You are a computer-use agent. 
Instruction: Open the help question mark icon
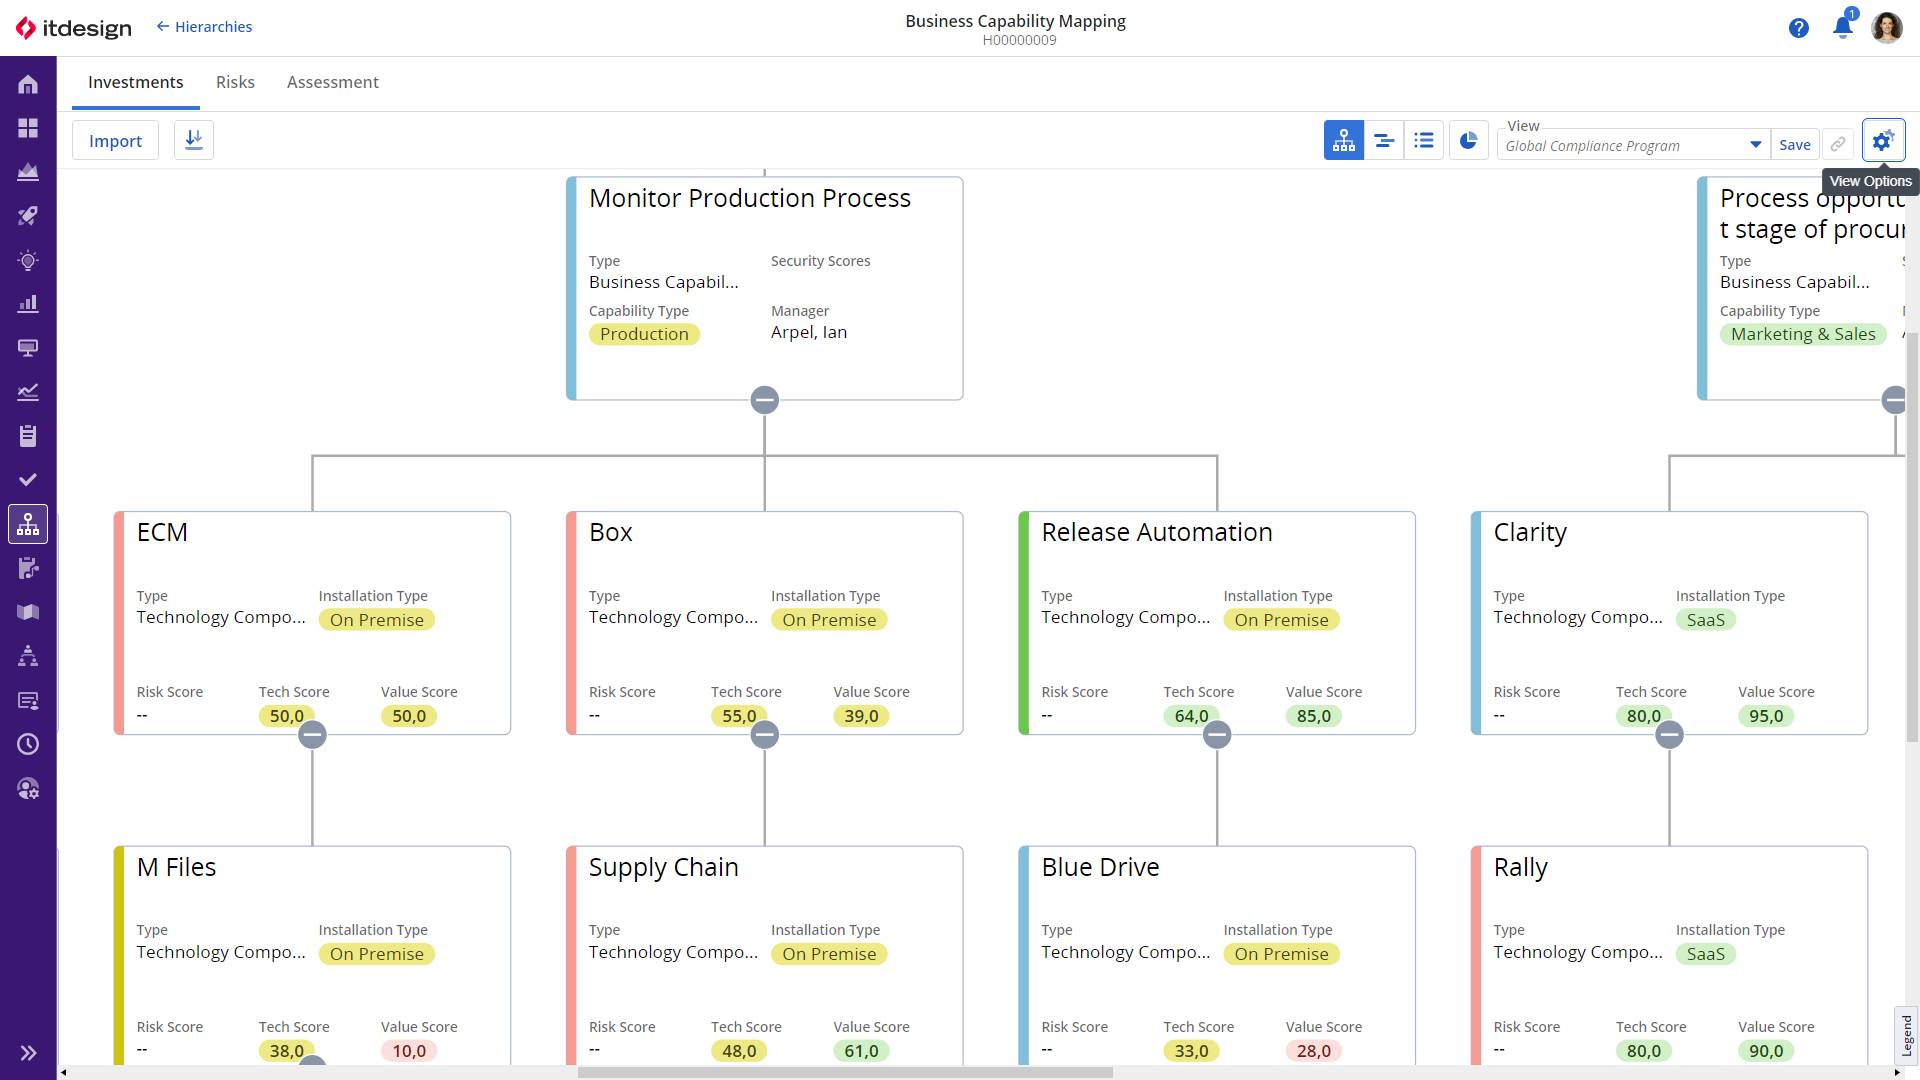[x=1798, y=28]
